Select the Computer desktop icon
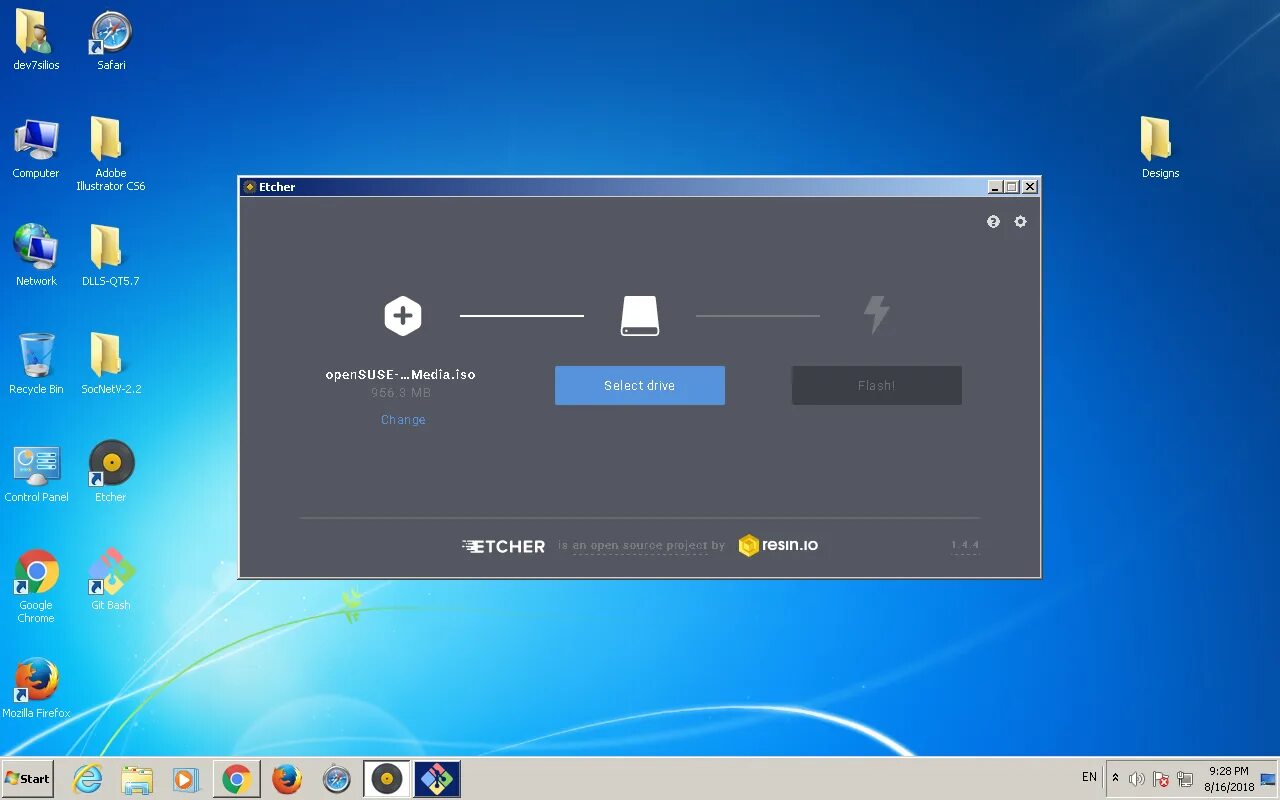Viewport: 1280px width, 800px height. (36, 149)
